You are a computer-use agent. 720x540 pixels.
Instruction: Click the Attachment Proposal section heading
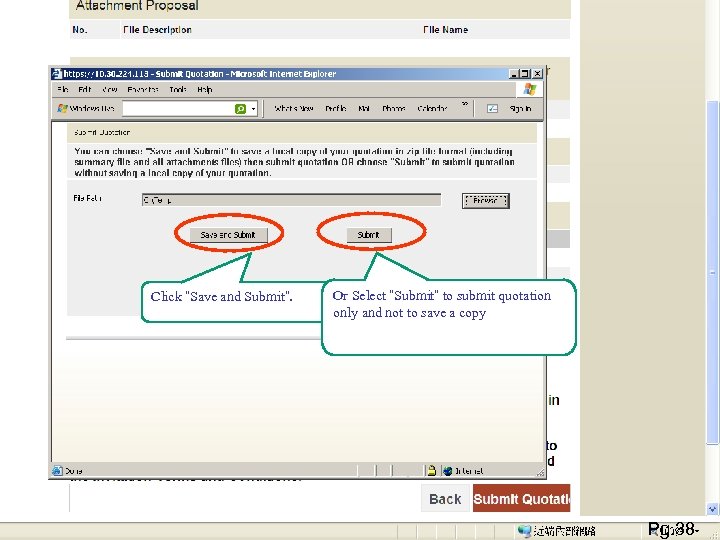(137, 6)
